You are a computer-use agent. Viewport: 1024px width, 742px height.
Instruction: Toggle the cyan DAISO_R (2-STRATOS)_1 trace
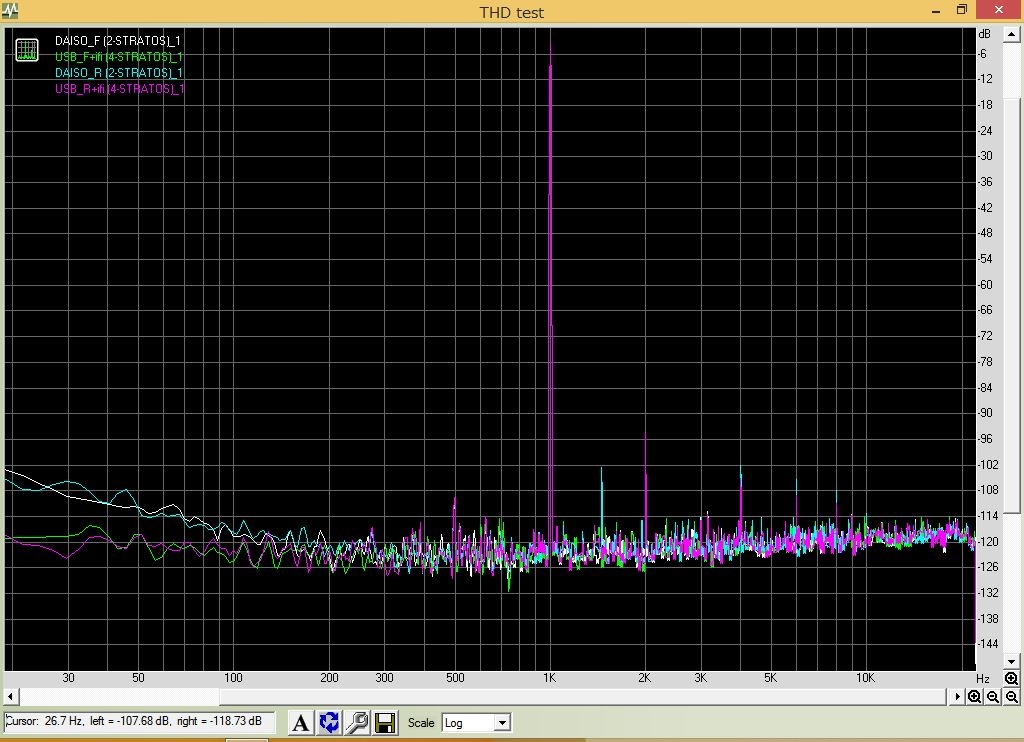pos(118,73)
